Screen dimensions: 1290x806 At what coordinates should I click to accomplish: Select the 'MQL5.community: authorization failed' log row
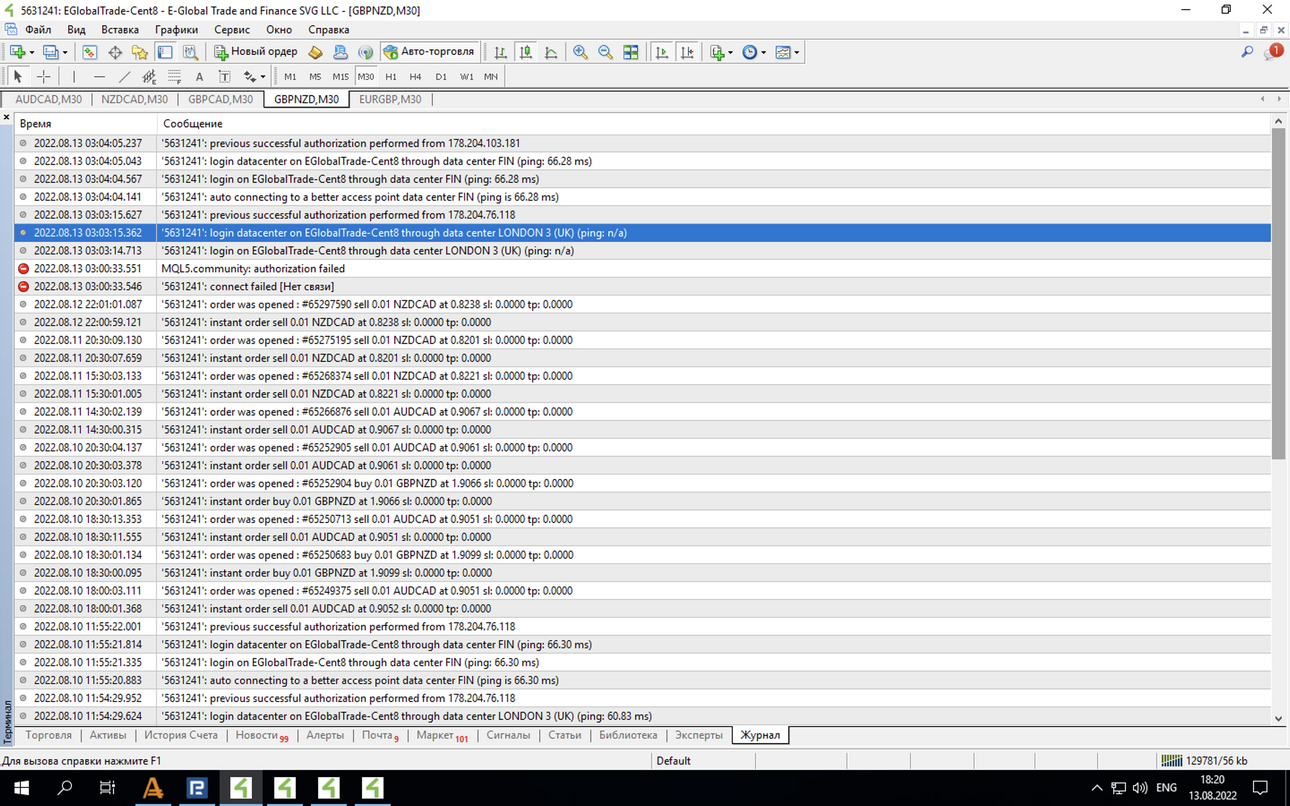click(643, 268)
